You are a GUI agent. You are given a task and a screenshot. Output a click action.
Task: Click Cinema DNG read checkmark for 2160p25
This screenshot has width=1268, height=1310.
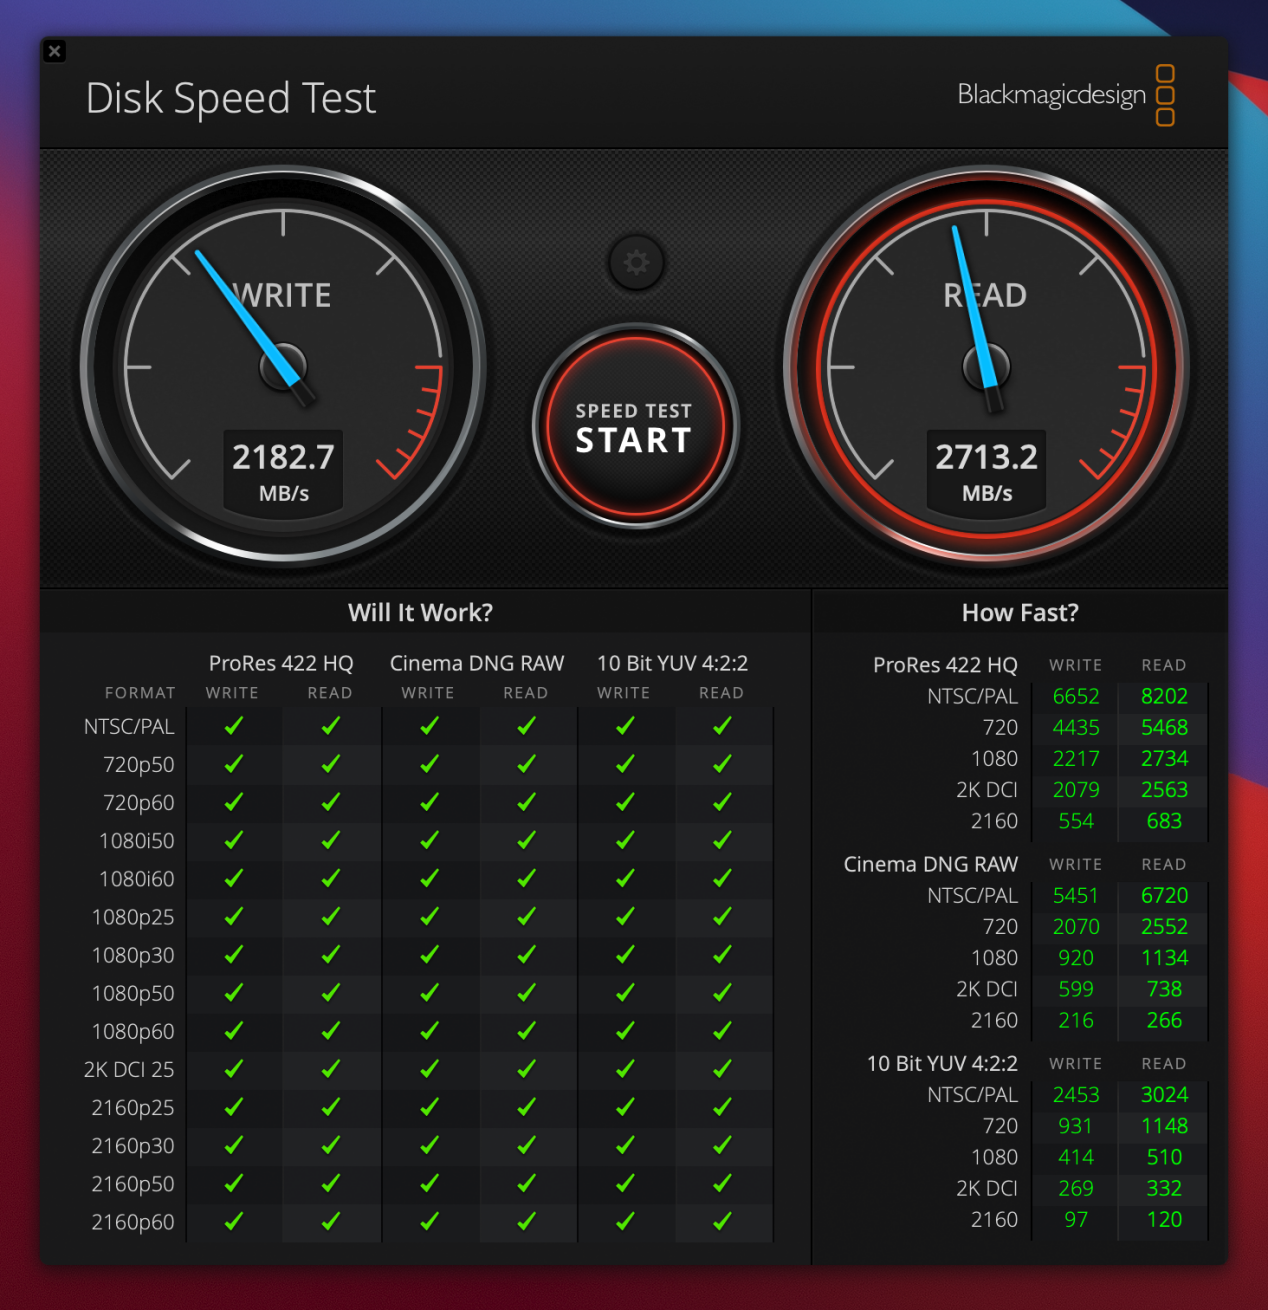tap(527, 1107)
